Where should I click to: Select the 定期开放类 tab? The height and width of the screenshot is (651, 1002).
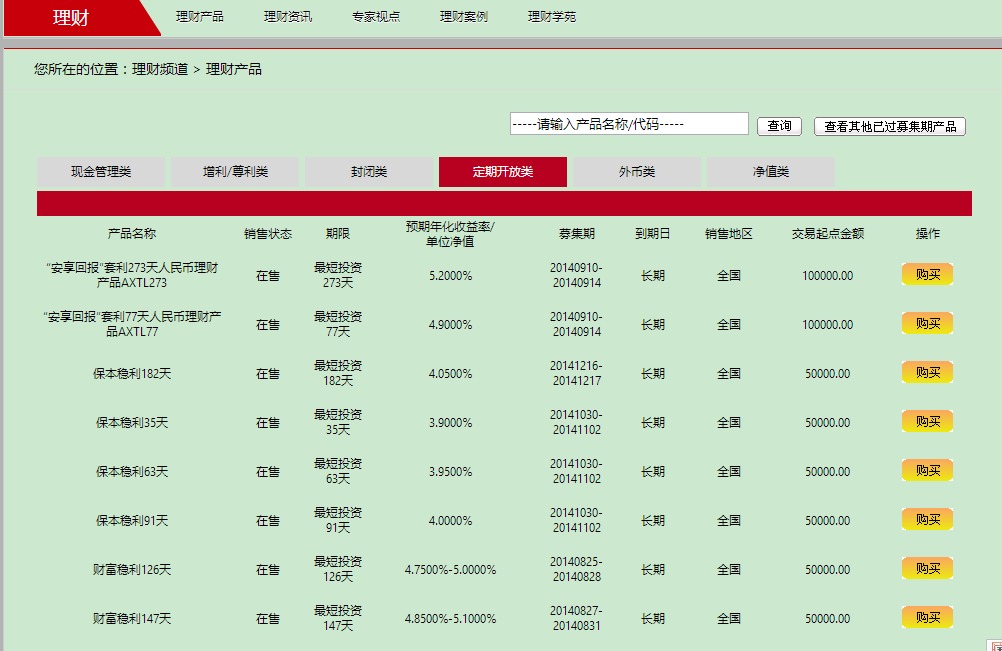[503, 172]
